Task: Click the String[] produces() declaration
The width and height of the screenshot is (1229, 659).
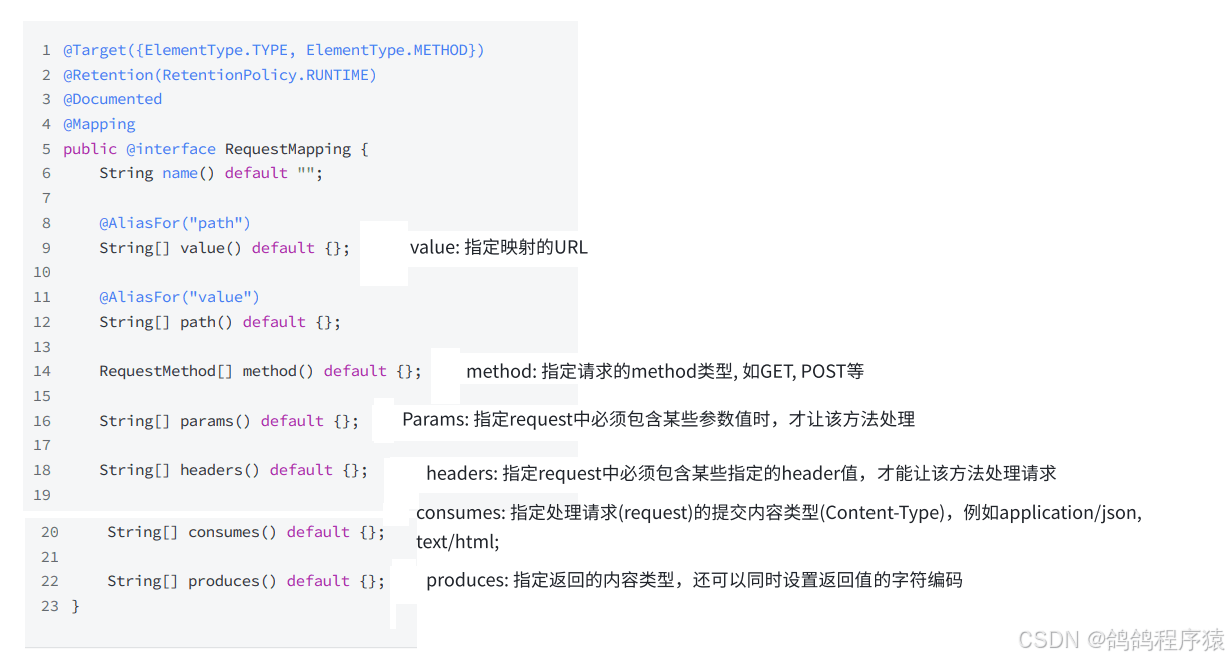Action: 246,581
